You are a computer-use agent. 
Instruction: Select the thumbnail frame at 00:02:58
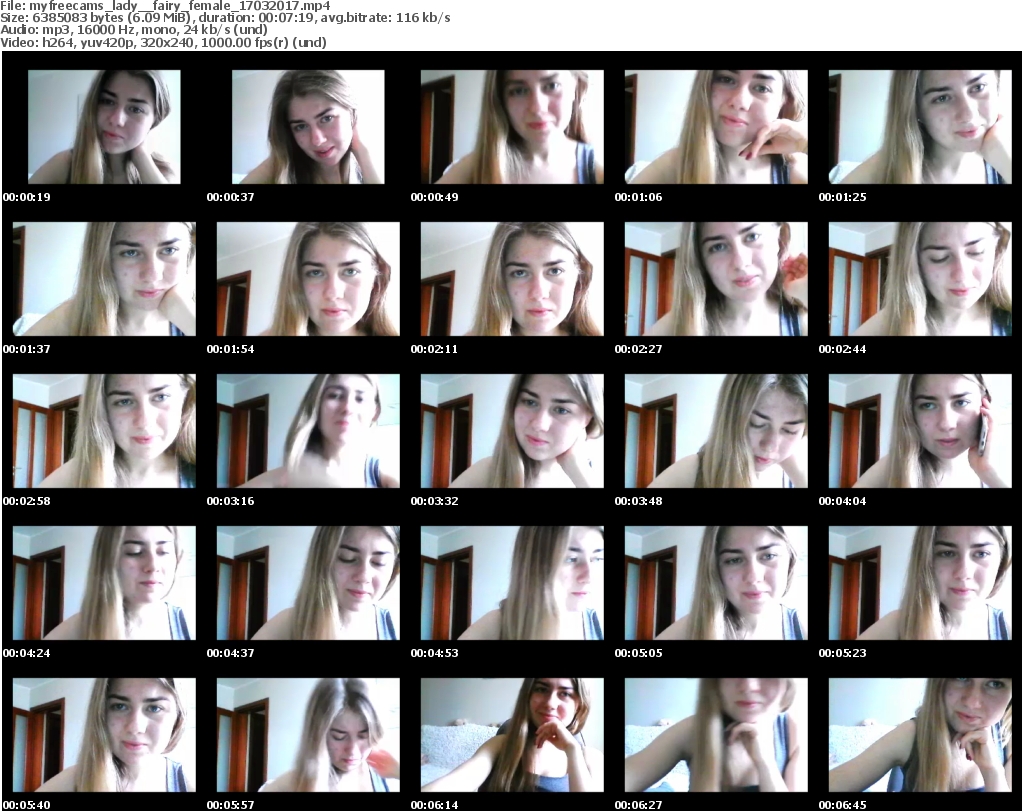click(104, 431)
